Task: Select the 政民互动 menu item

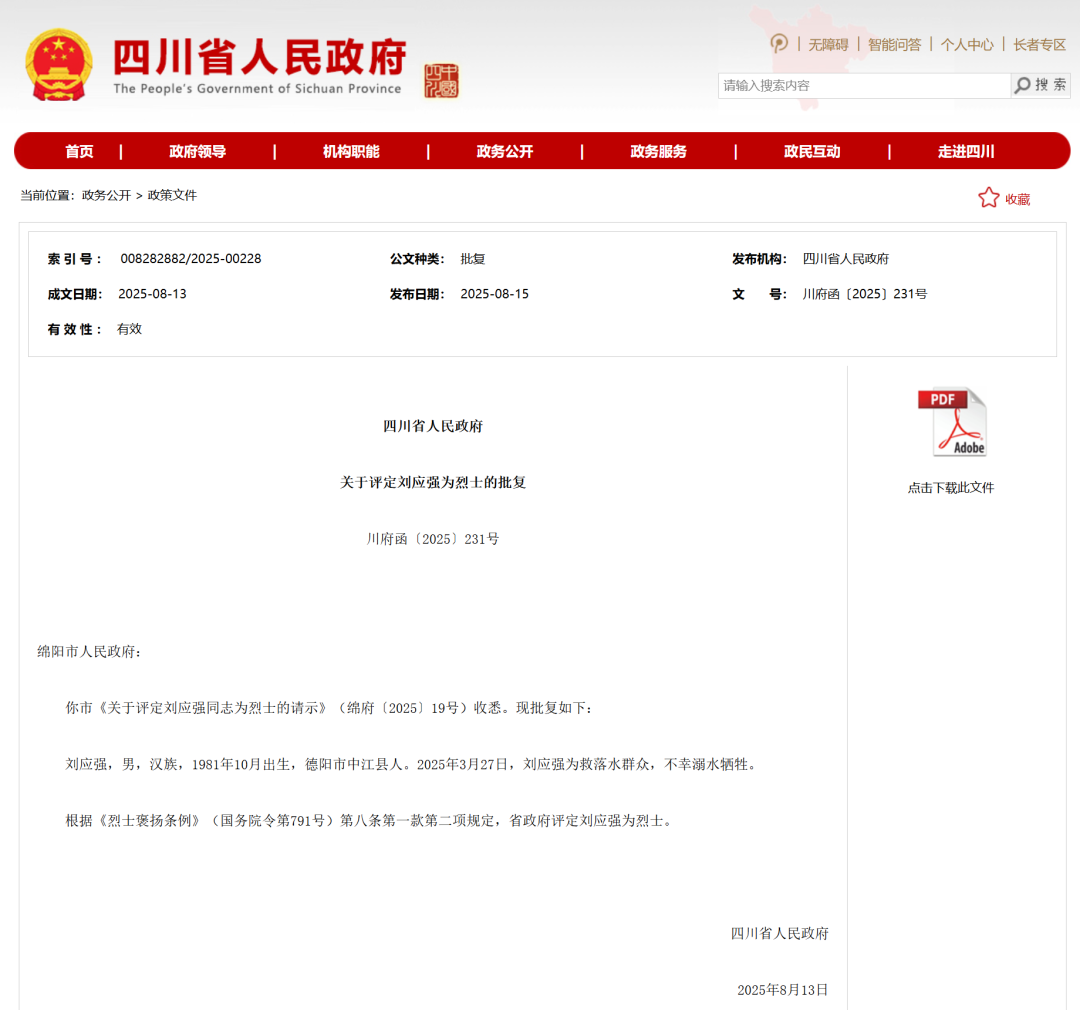Action: click(x=812, y=152)
